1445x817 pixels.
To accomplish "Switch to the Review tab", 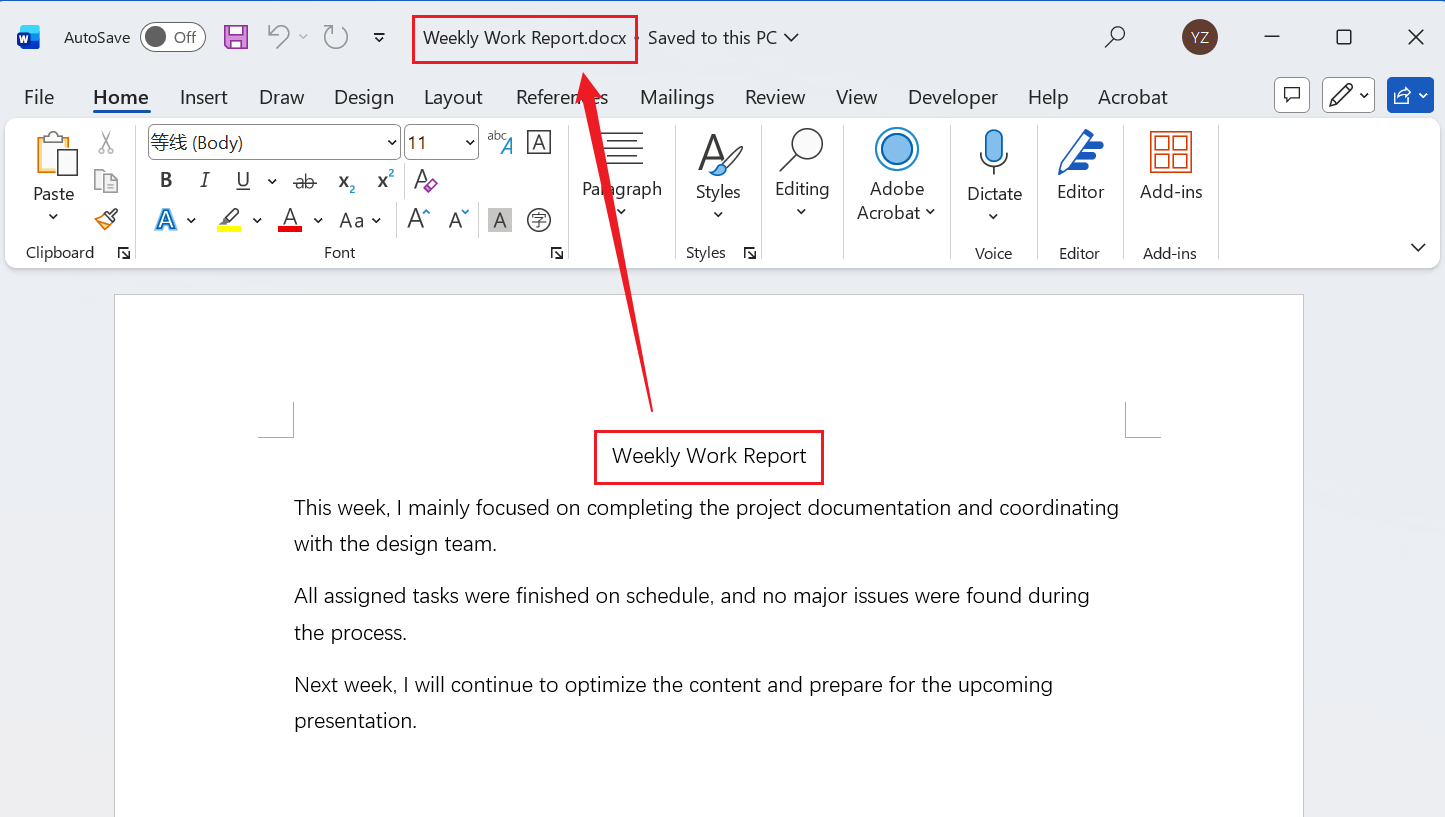I will click(775, 97).
